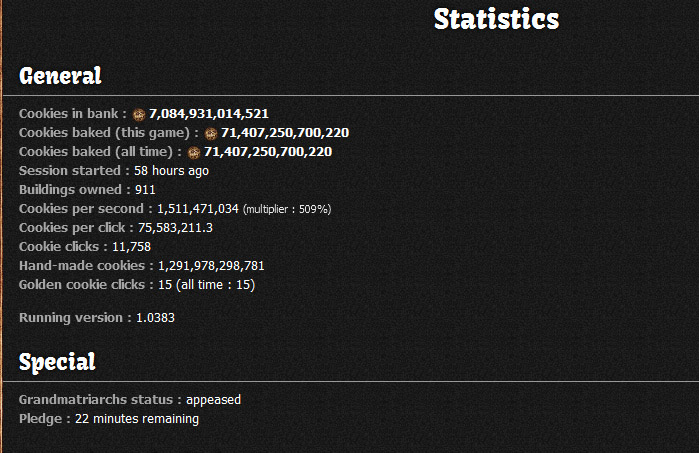Click the Pledge 22 minutes remaining text
The image size is (699, 453).
[x=109, y=419]
